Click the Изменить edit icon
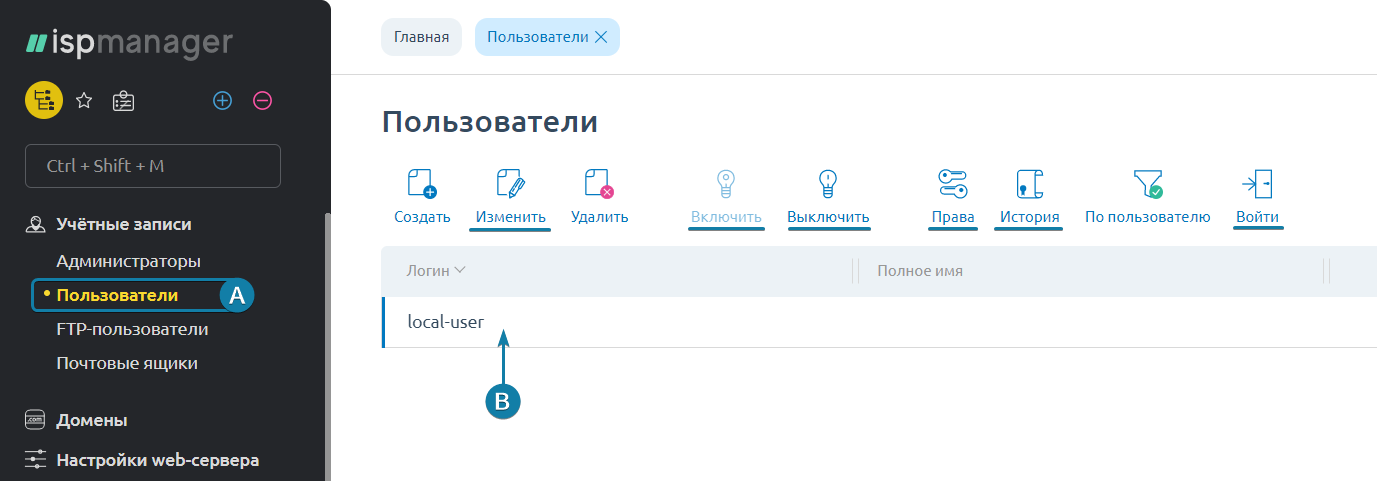The width and height of the screenshot is (1377, 481). coord(510,184)
